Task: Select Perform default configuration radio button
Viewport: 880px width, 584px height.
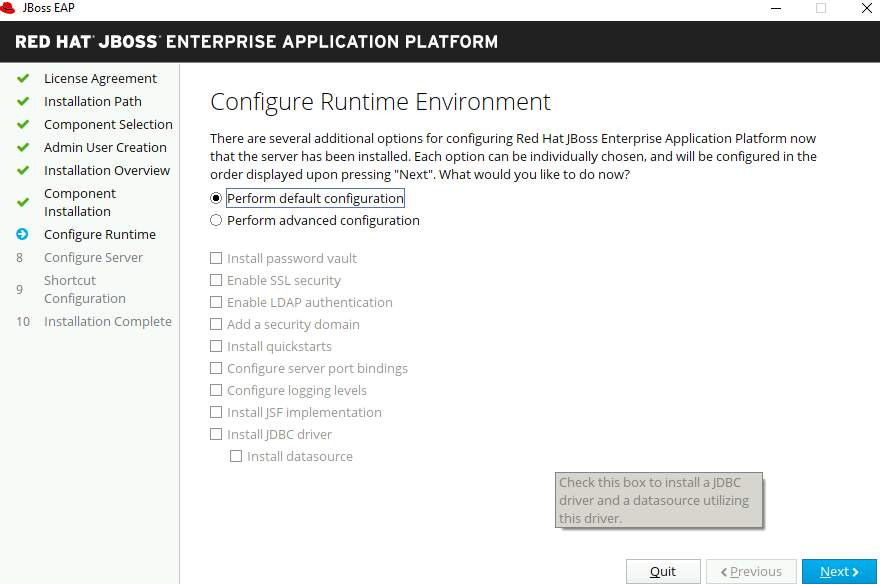Action: coord(216,198)
